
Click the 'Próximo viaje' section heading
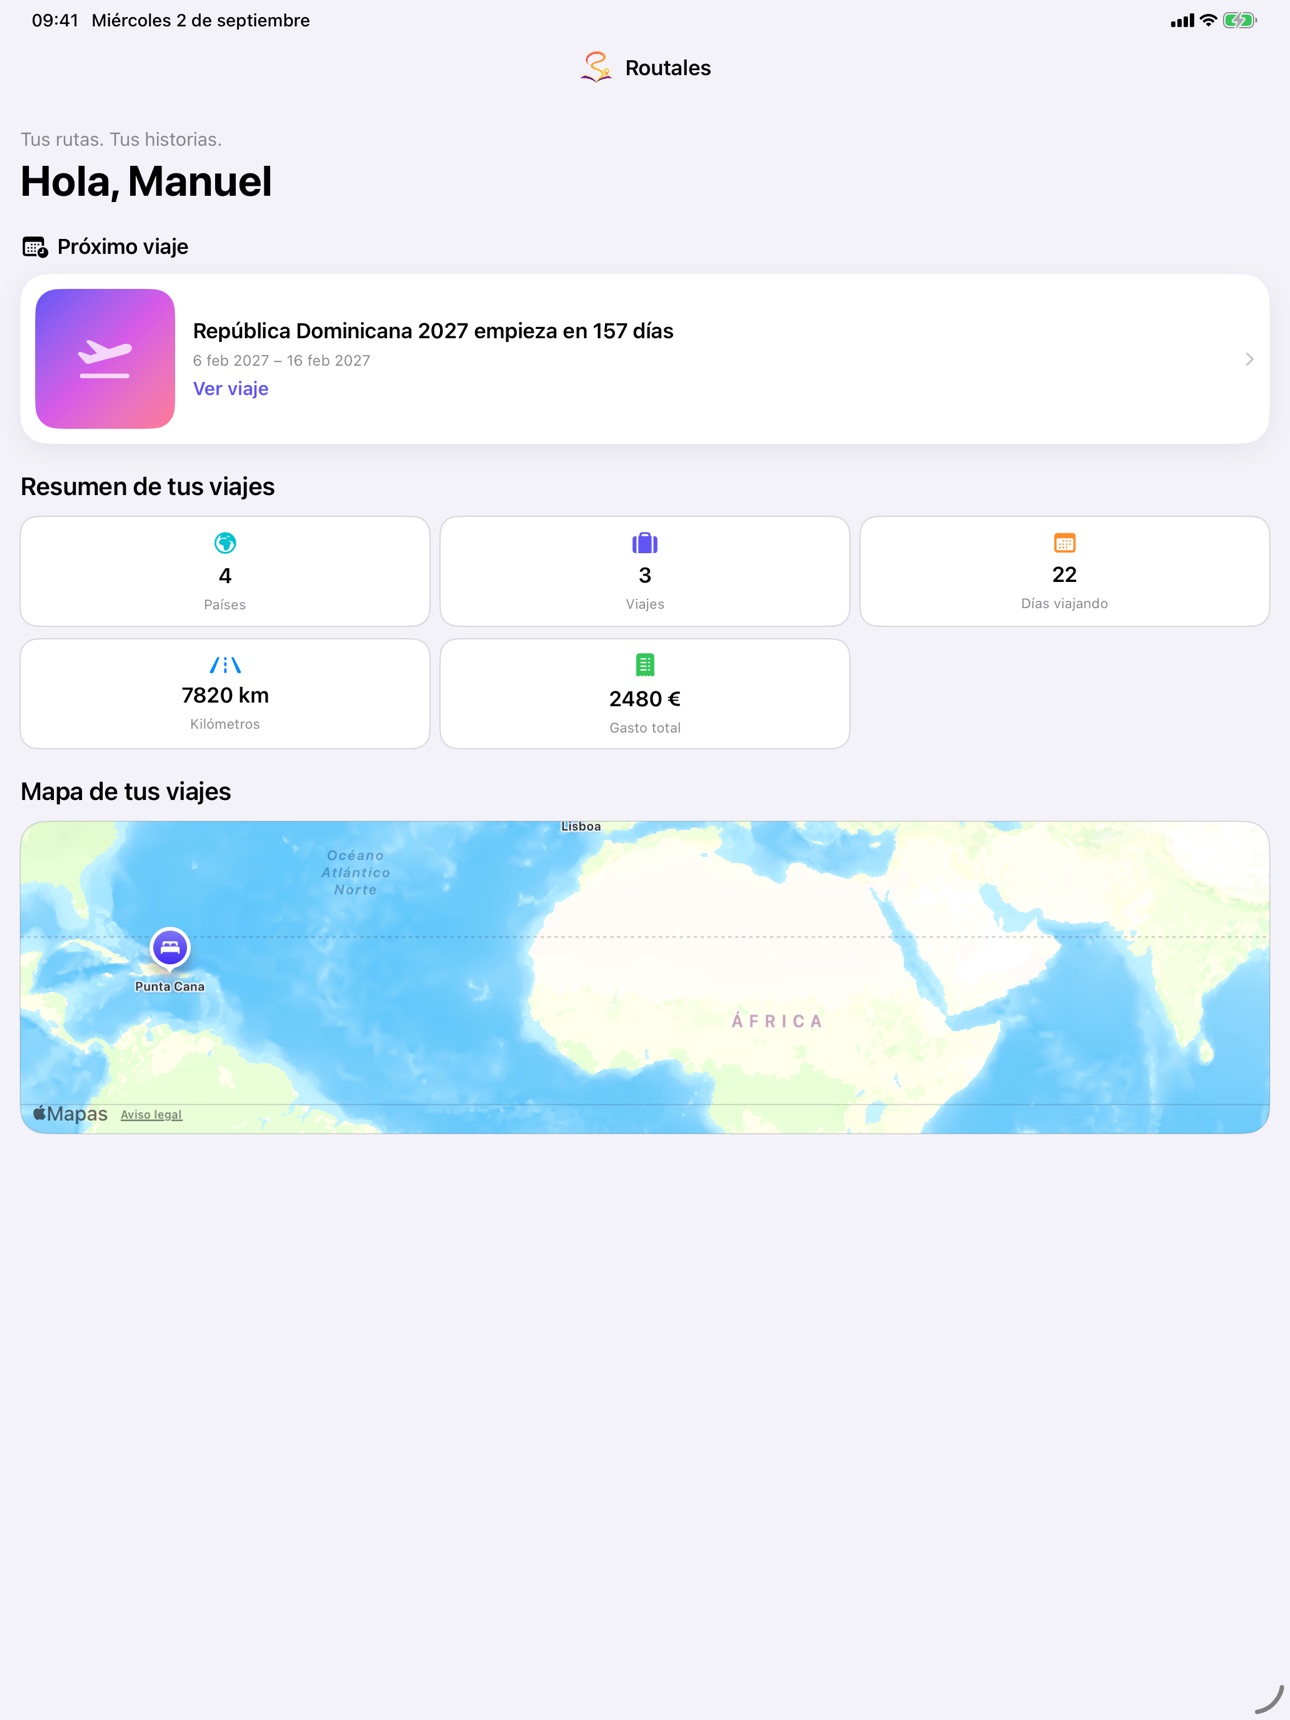pyautogui.click(x=123, y=247)
